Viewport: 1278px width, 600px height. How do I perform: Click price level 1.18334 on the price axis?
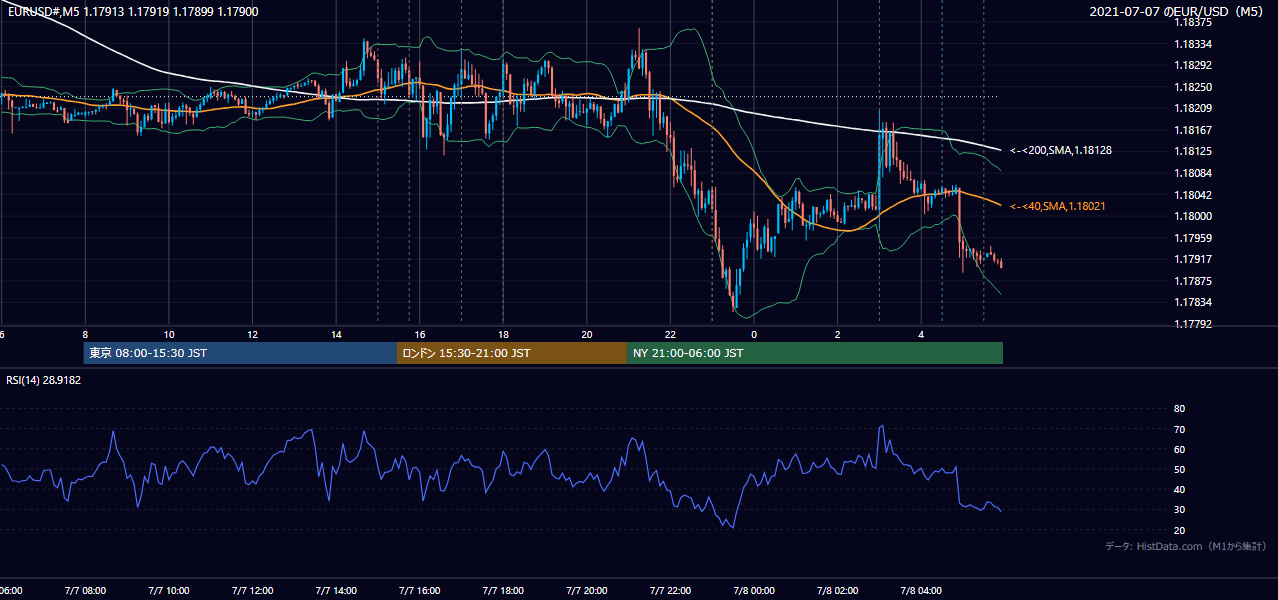pos(1192,44)
